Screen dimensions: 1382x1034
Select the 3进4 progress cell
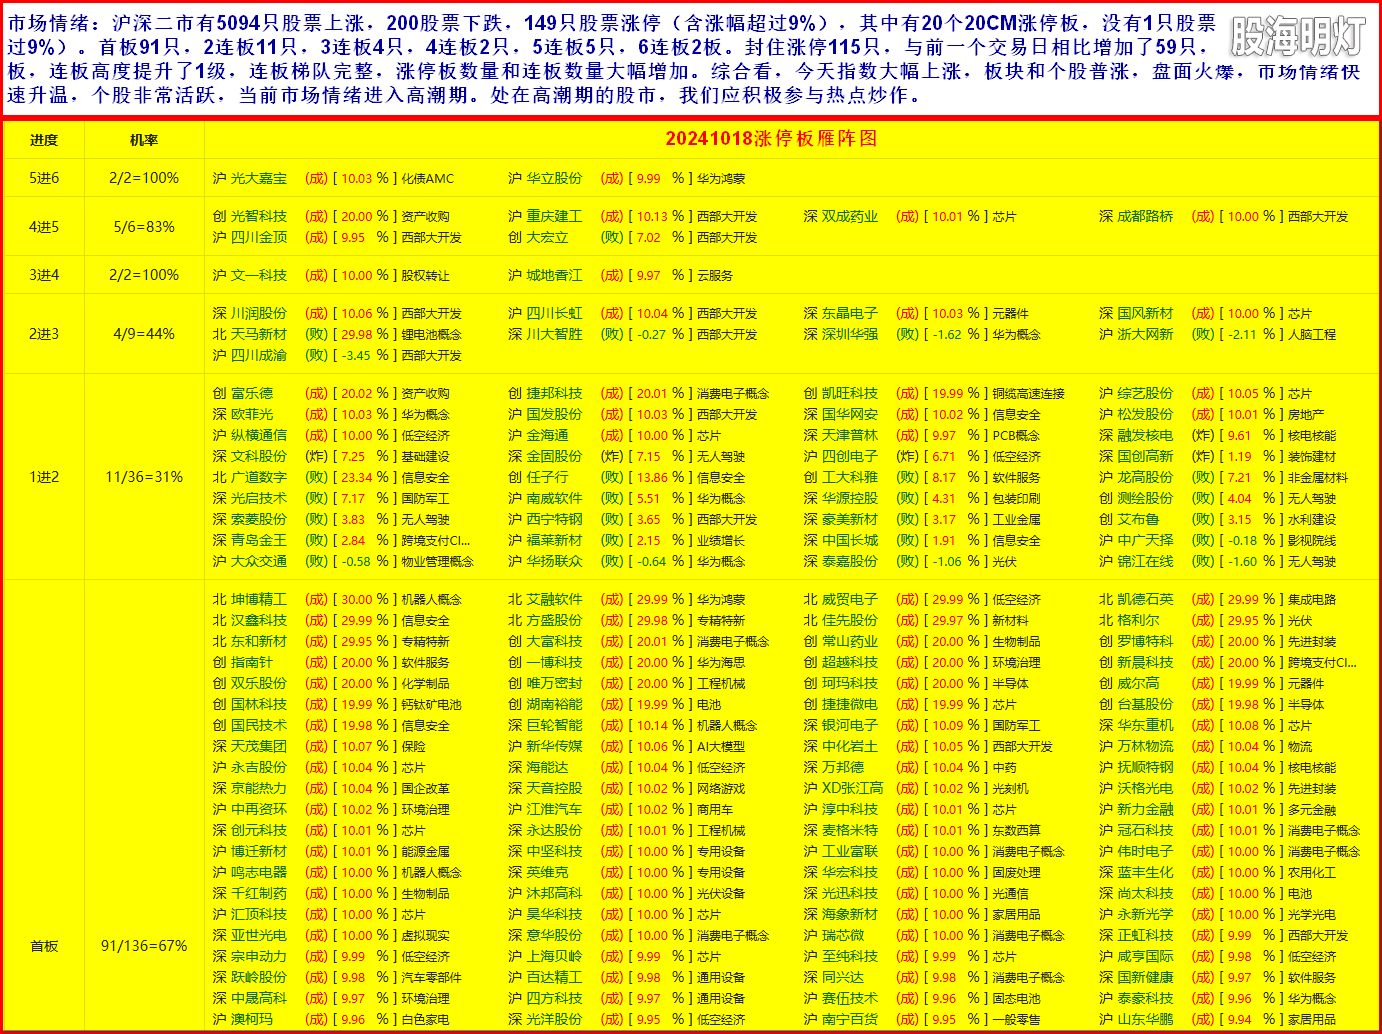click(44, 275)
